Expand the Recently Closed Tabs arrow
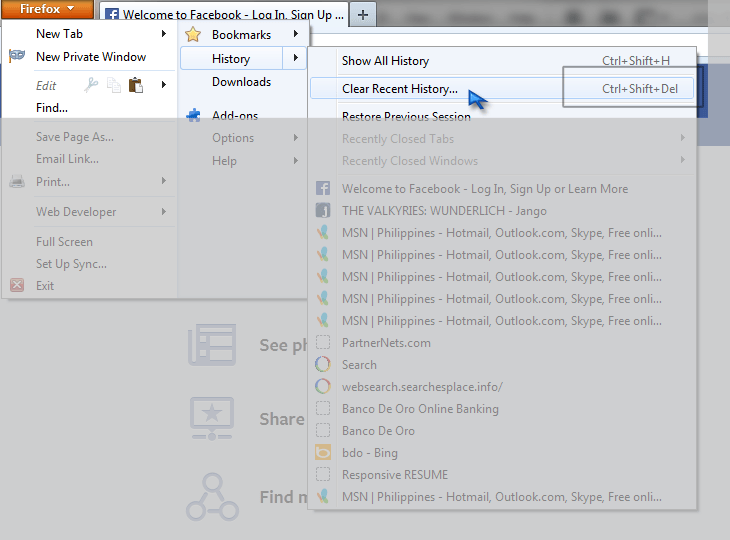Screen dimensions: 730x540 (x=683, y=137)
